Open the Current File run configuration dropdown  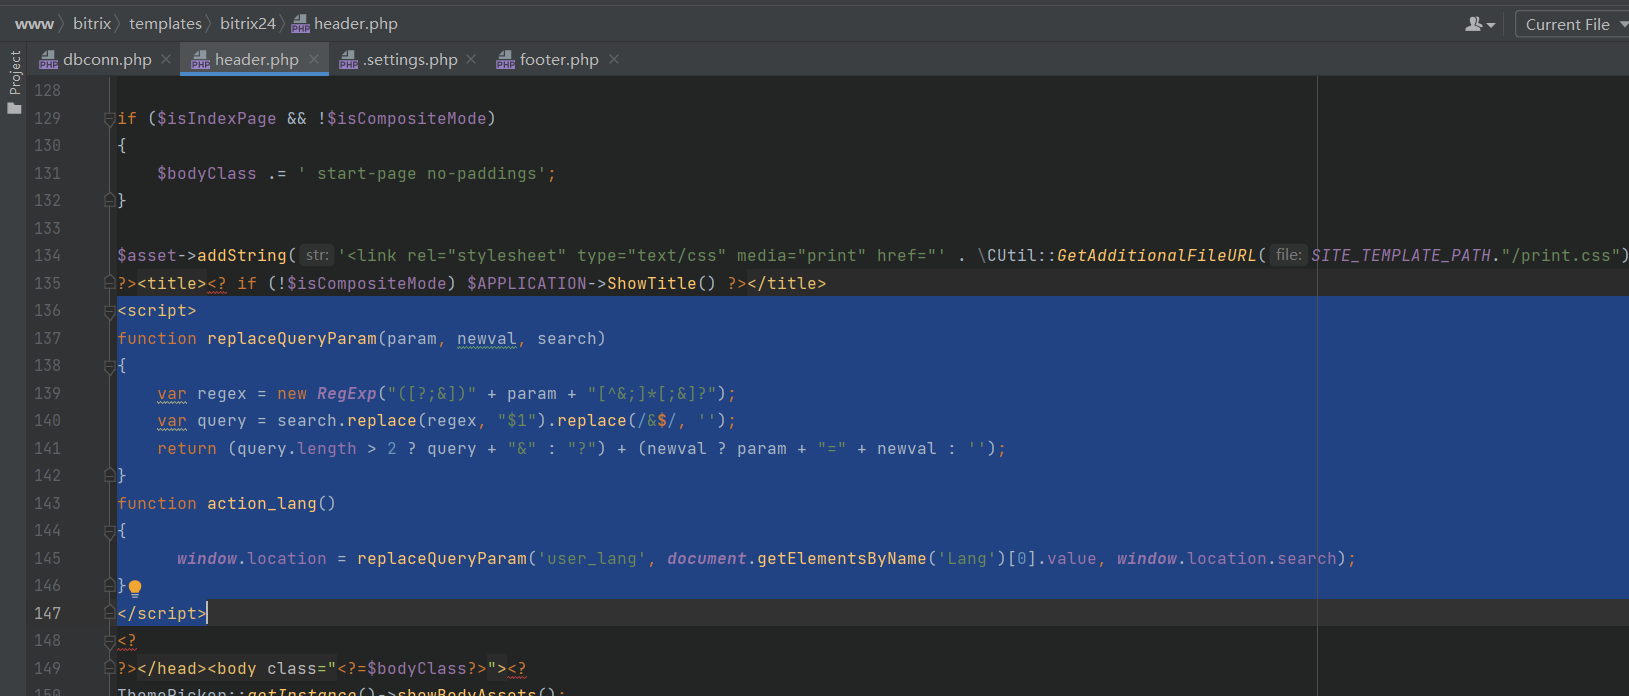(x=1573, y=24)
